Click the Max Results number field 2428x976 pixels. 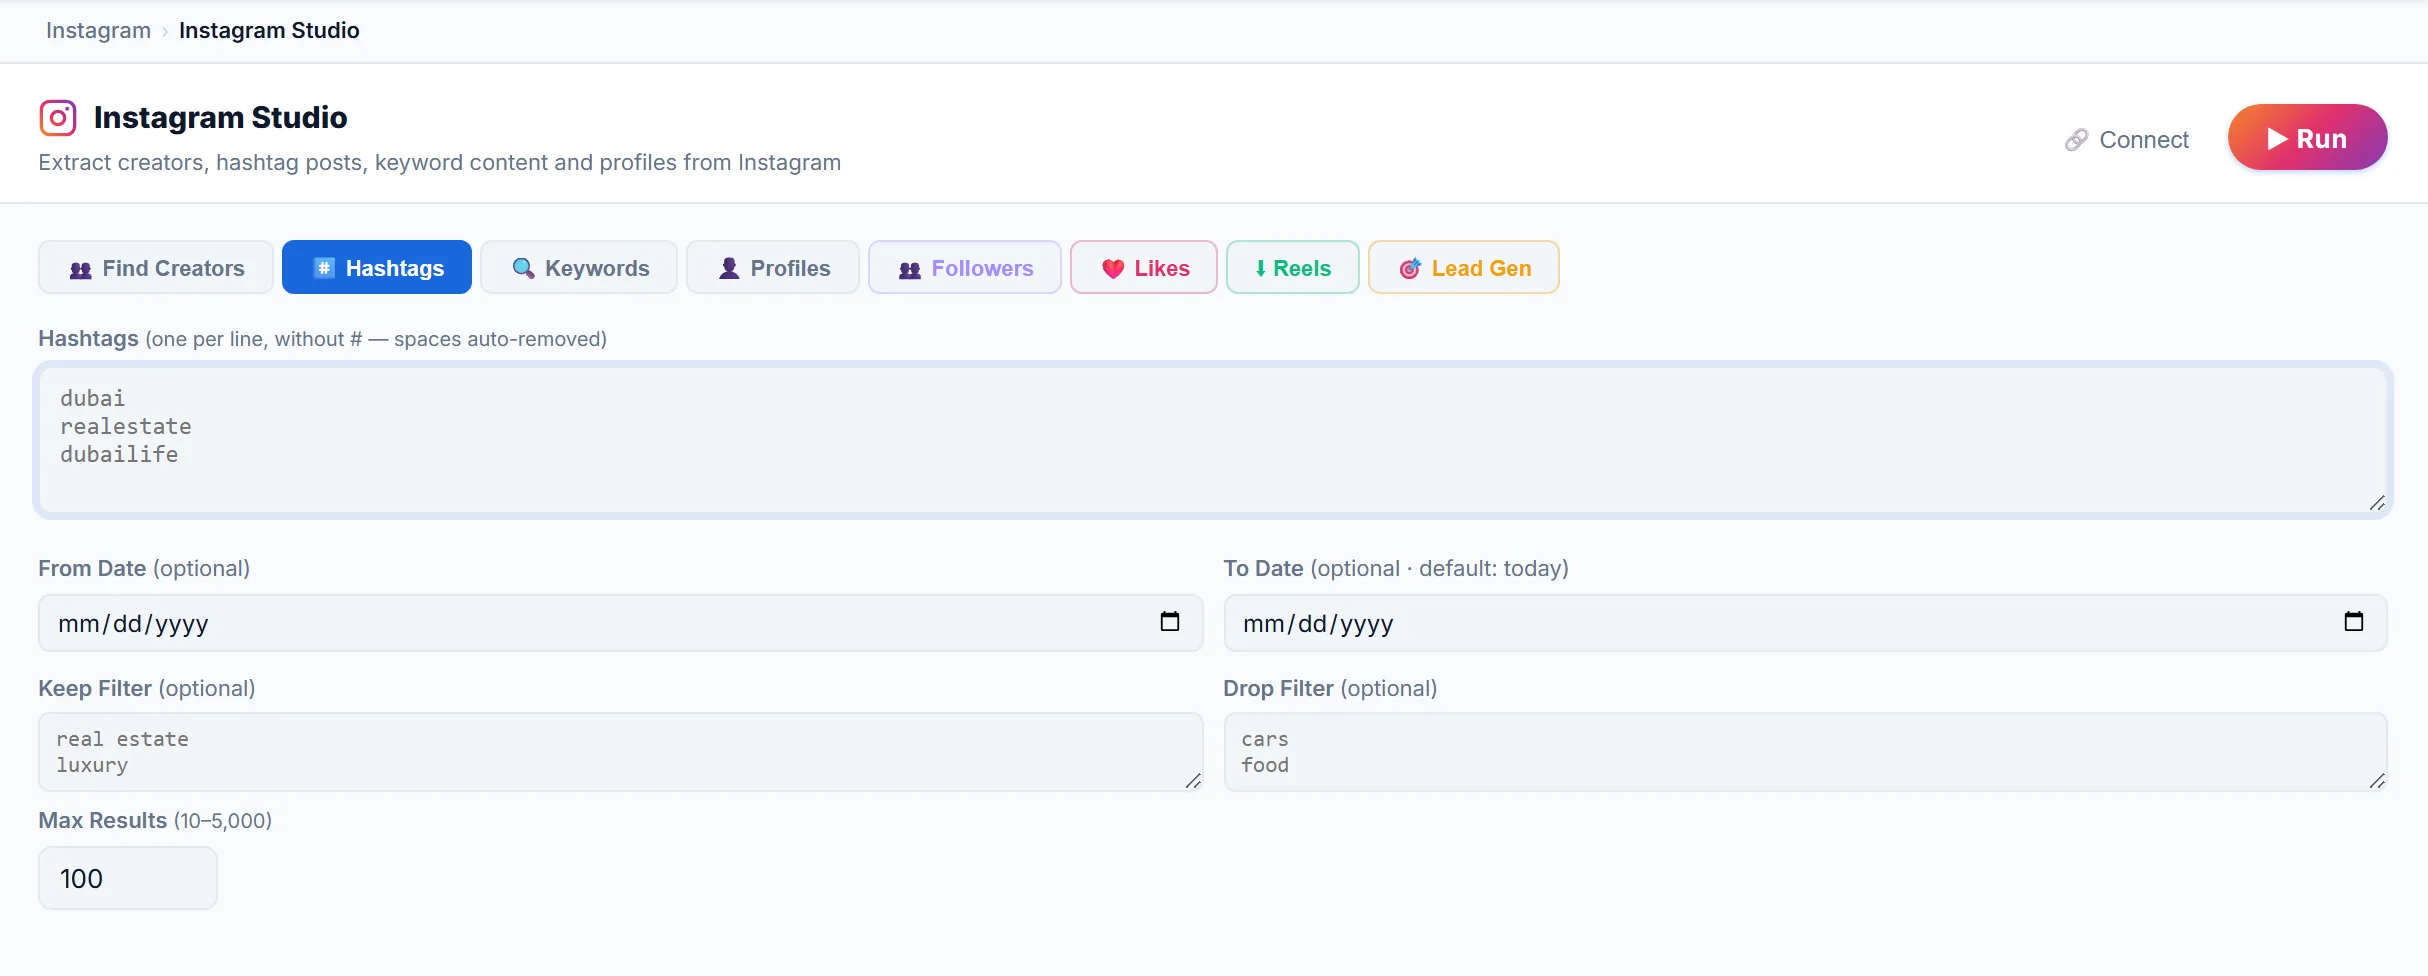pos(128,878)
